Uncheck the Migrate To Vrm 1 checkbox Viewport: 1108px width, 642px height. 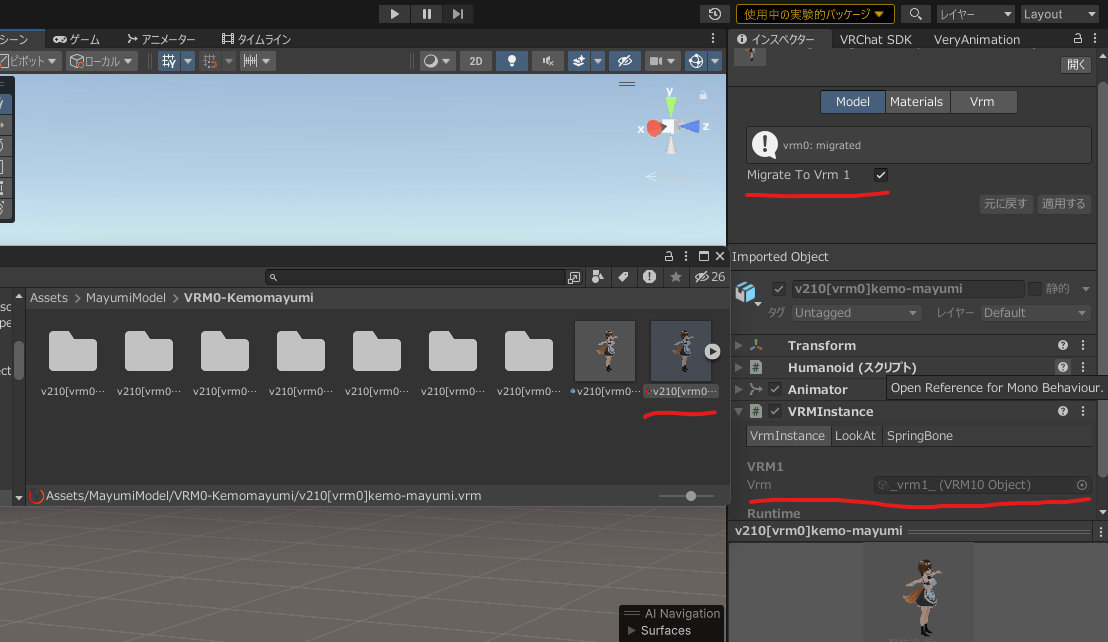click(x=880, y=174)
